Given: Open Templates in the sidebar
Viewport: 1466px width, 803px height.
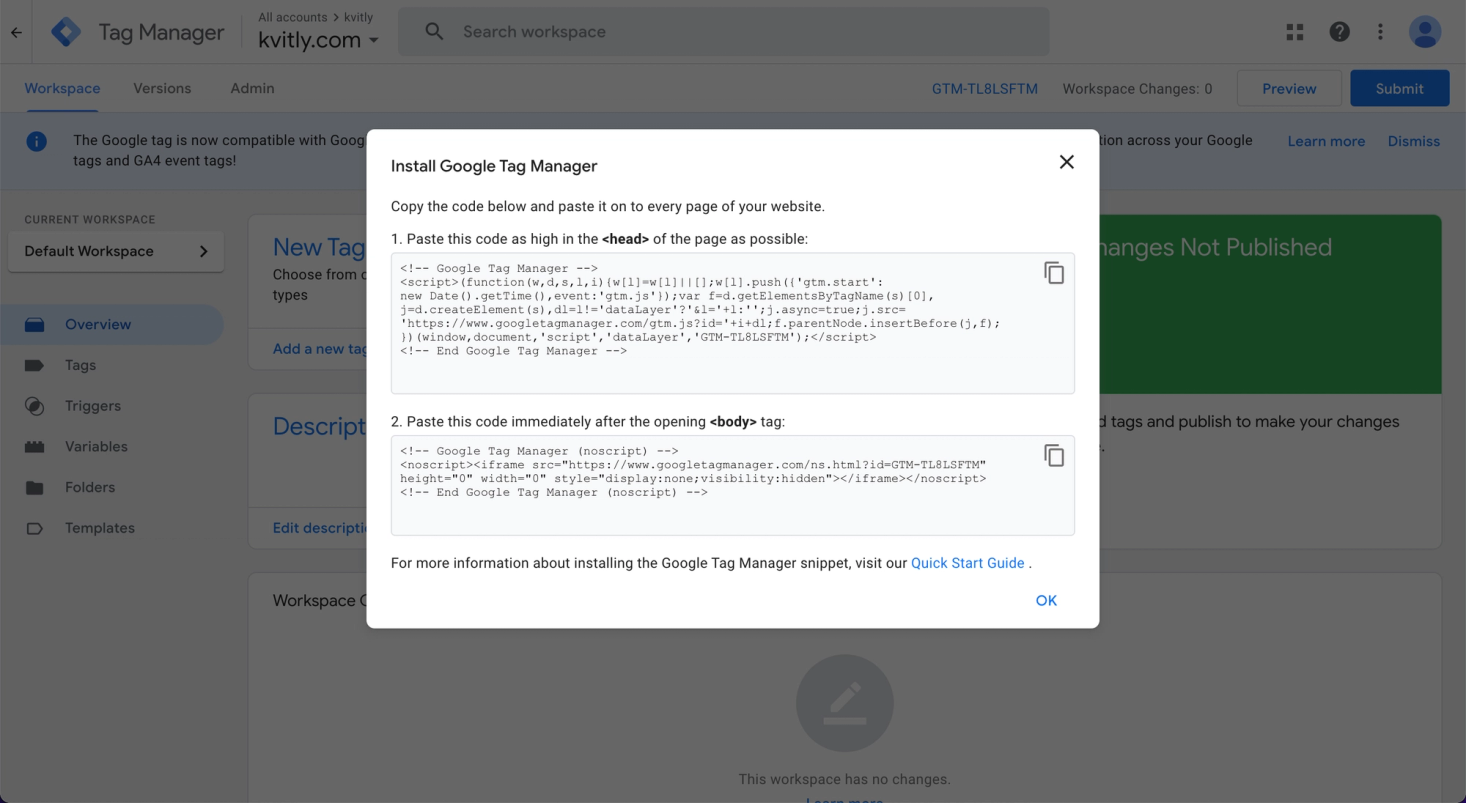Looking at the screenshot, I should [112, 528].
